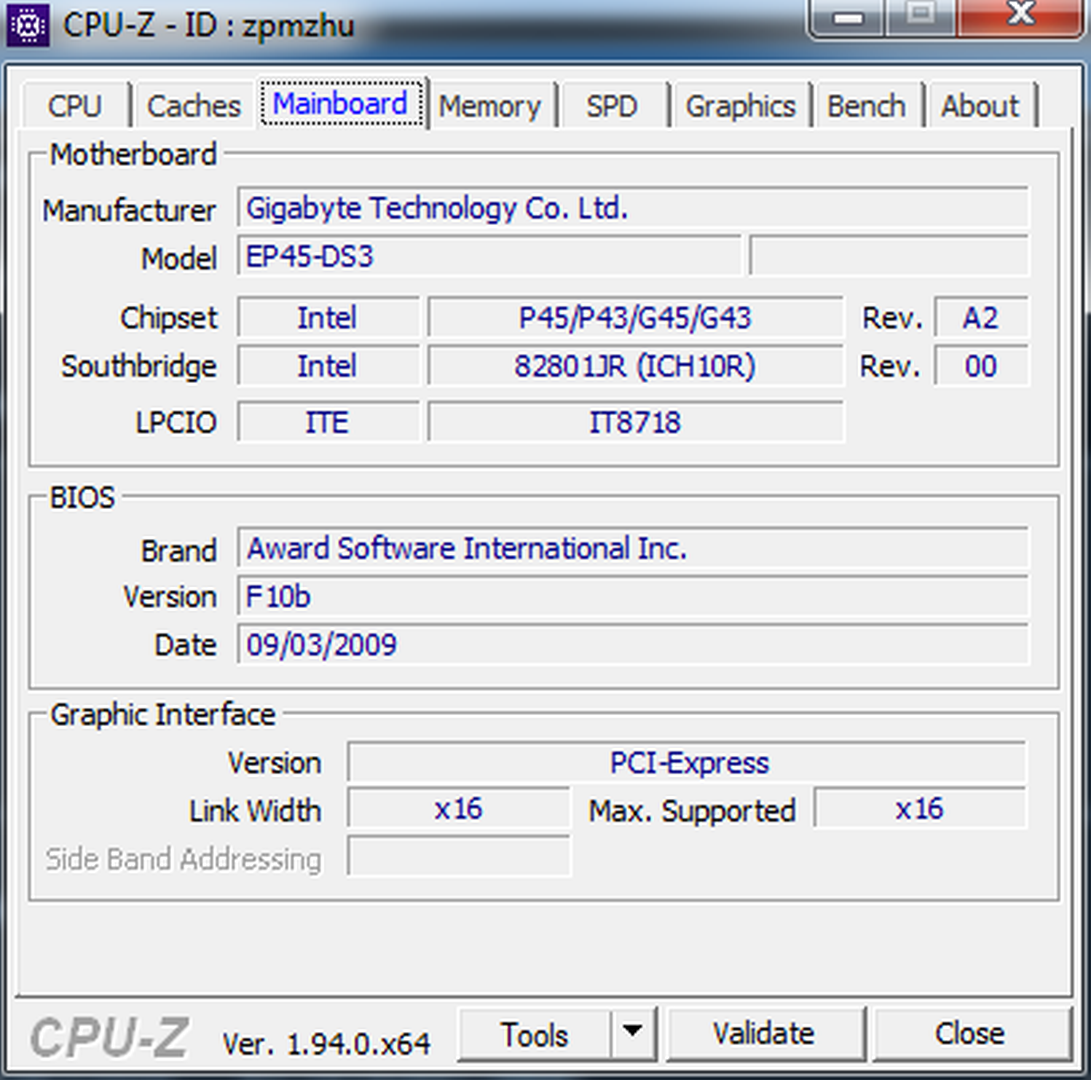Image resolution: width=1091 pixels, height=1080 pixels.
Task: Click the Manufacturer label
Action: (129, 210)
